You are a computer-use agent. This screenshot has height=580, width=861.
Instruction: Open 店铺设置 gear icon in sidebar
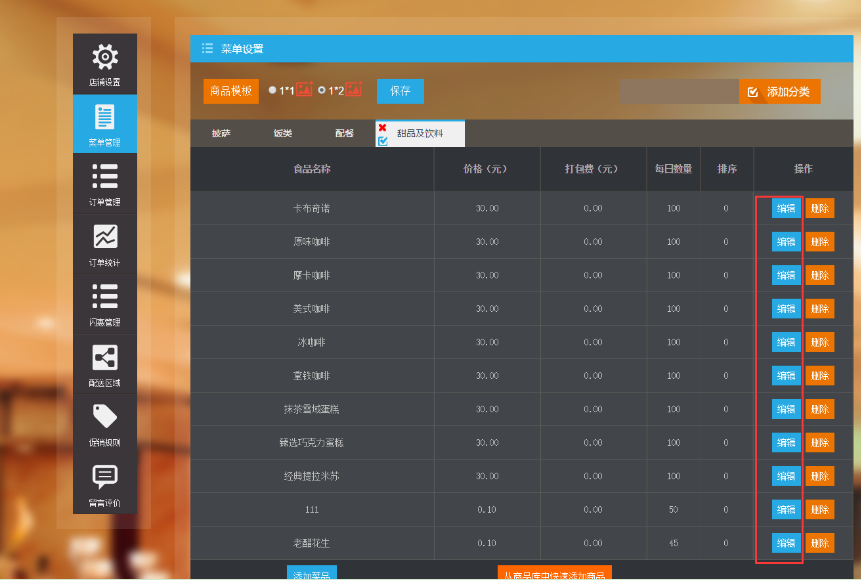click(105, 58)
